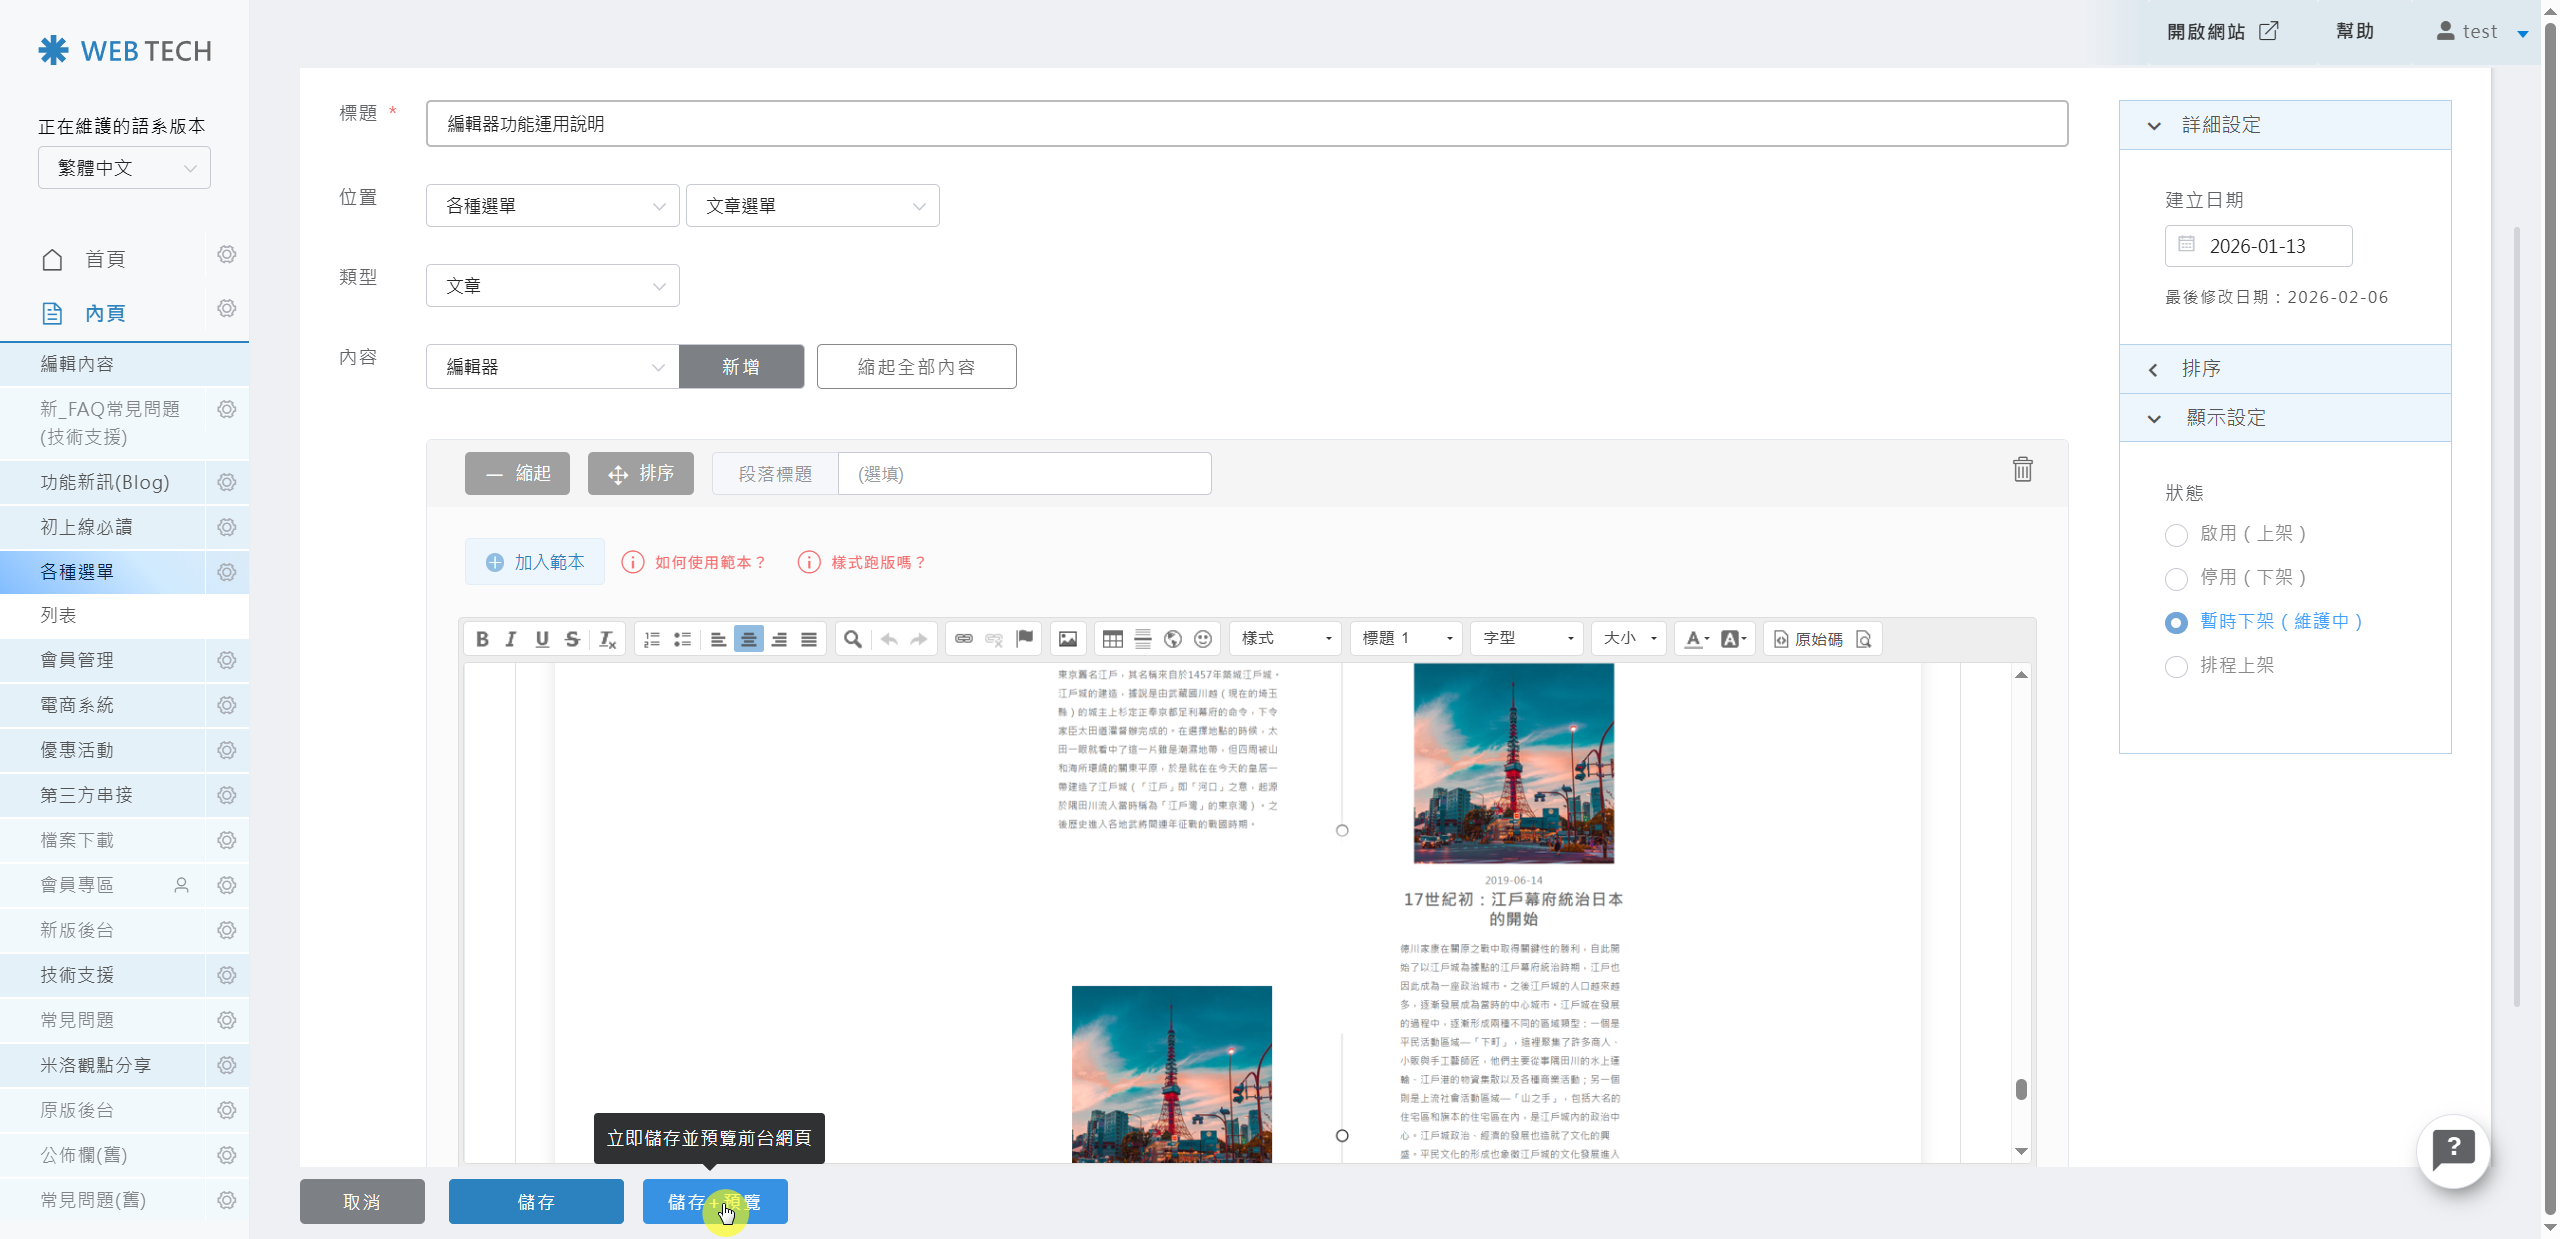Open the 標題 1 heading dropdown
Image resolution: width=2560 pixels, height=1239 pixels.
pos(1405,638)
